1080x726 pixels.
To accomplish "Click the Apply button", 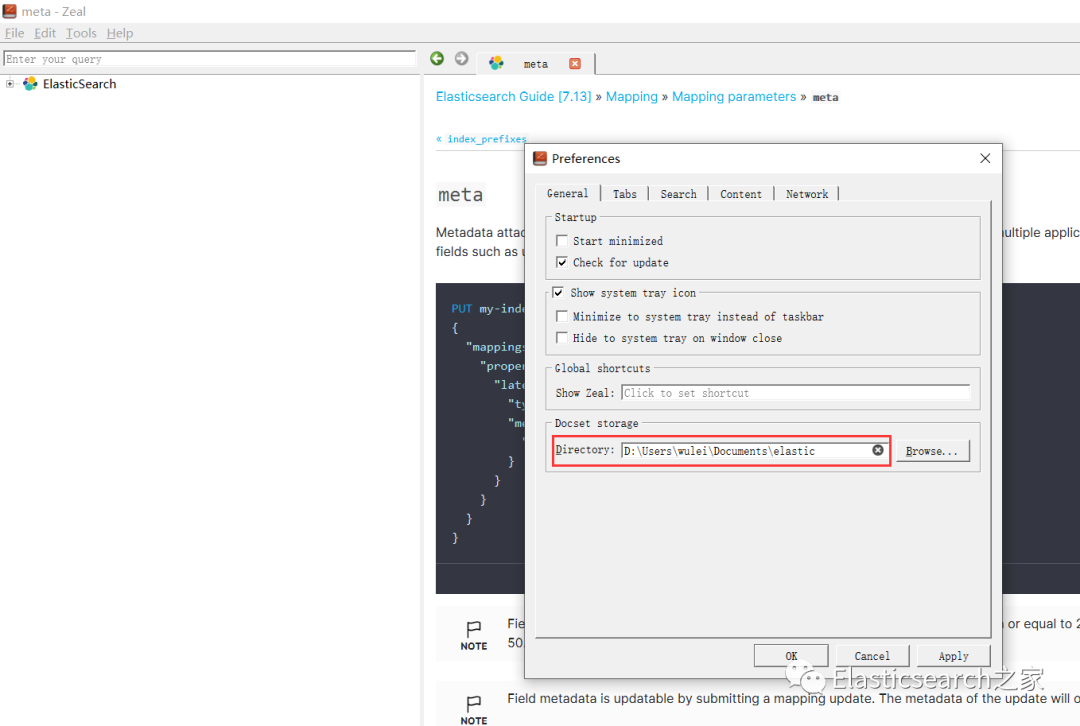I will (953, 656).
